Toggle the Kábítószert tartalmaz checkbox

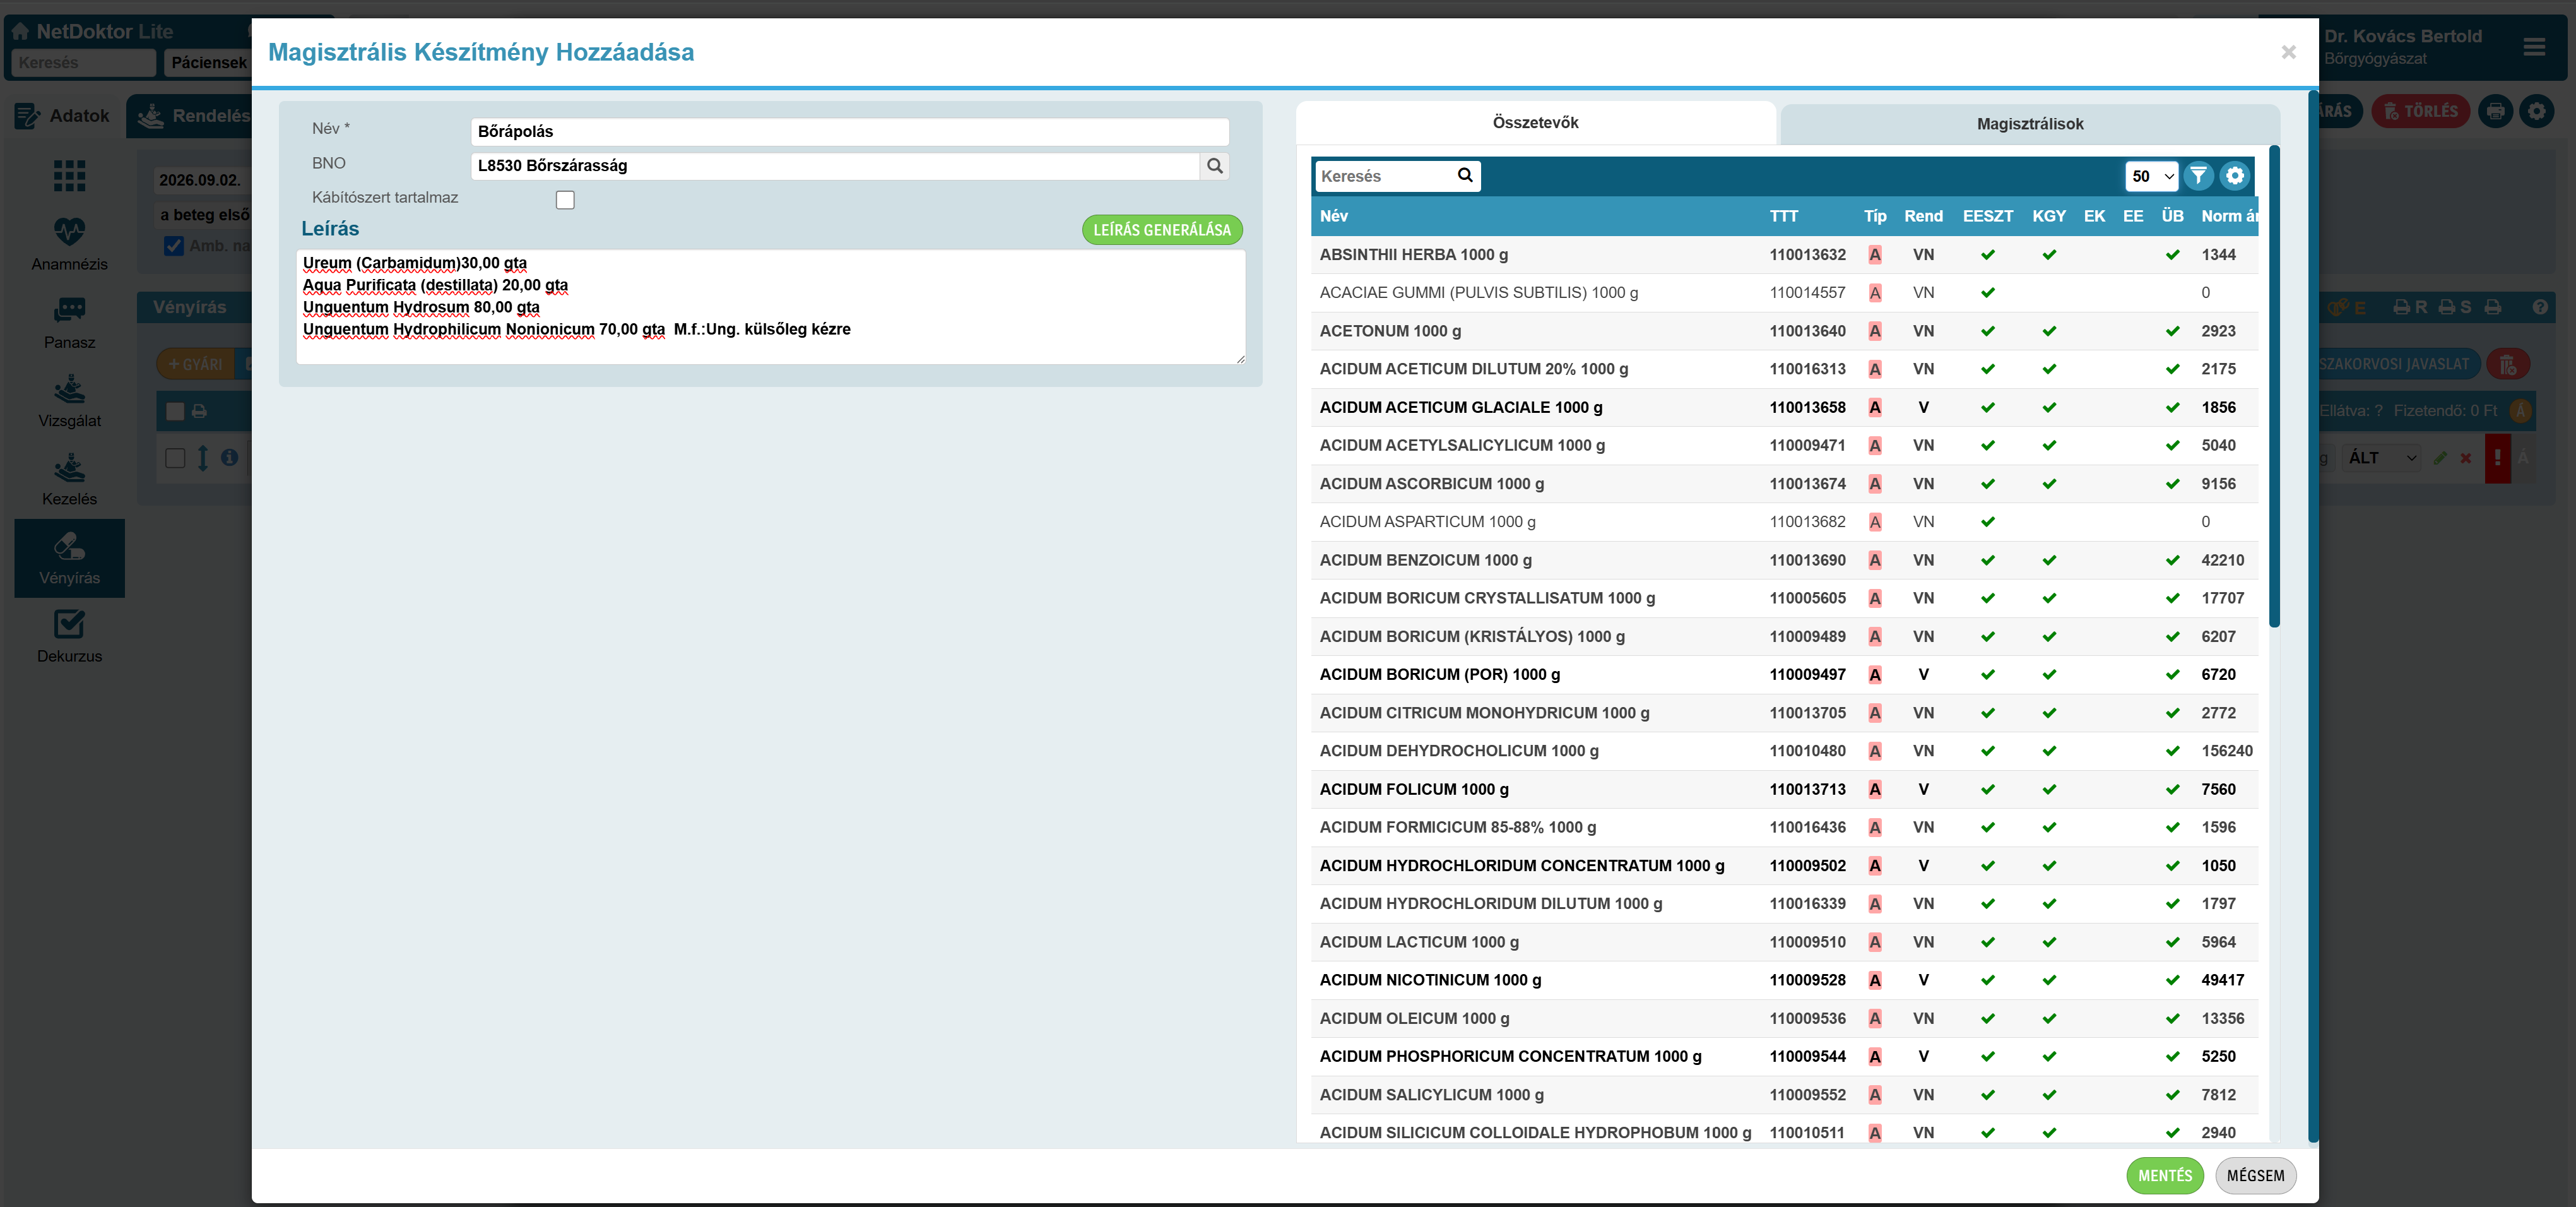coord(565,200)
